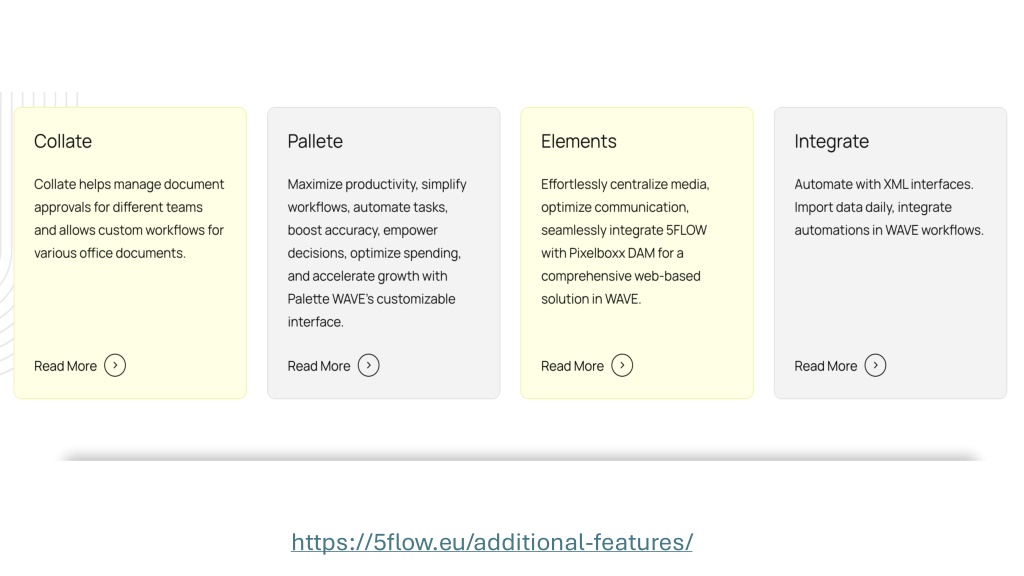
Task: Click the Collate description about document approvals
Action: [x=129, y=219]
